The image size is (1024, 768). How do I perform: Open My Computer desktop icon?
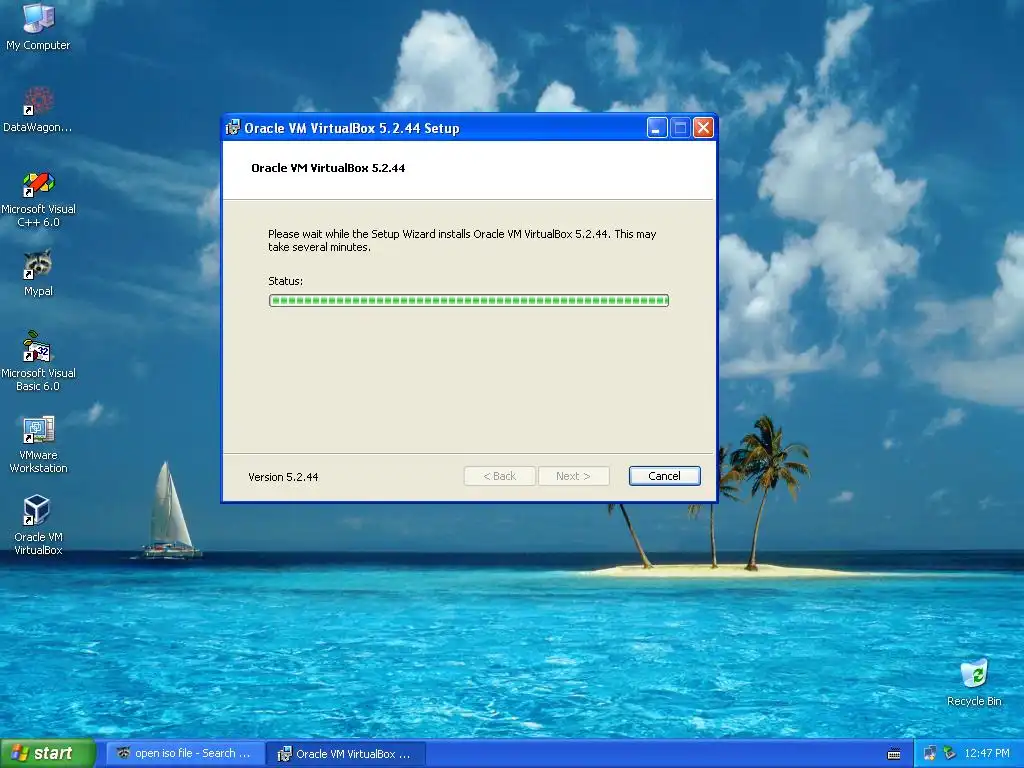[x=38, y=26]
